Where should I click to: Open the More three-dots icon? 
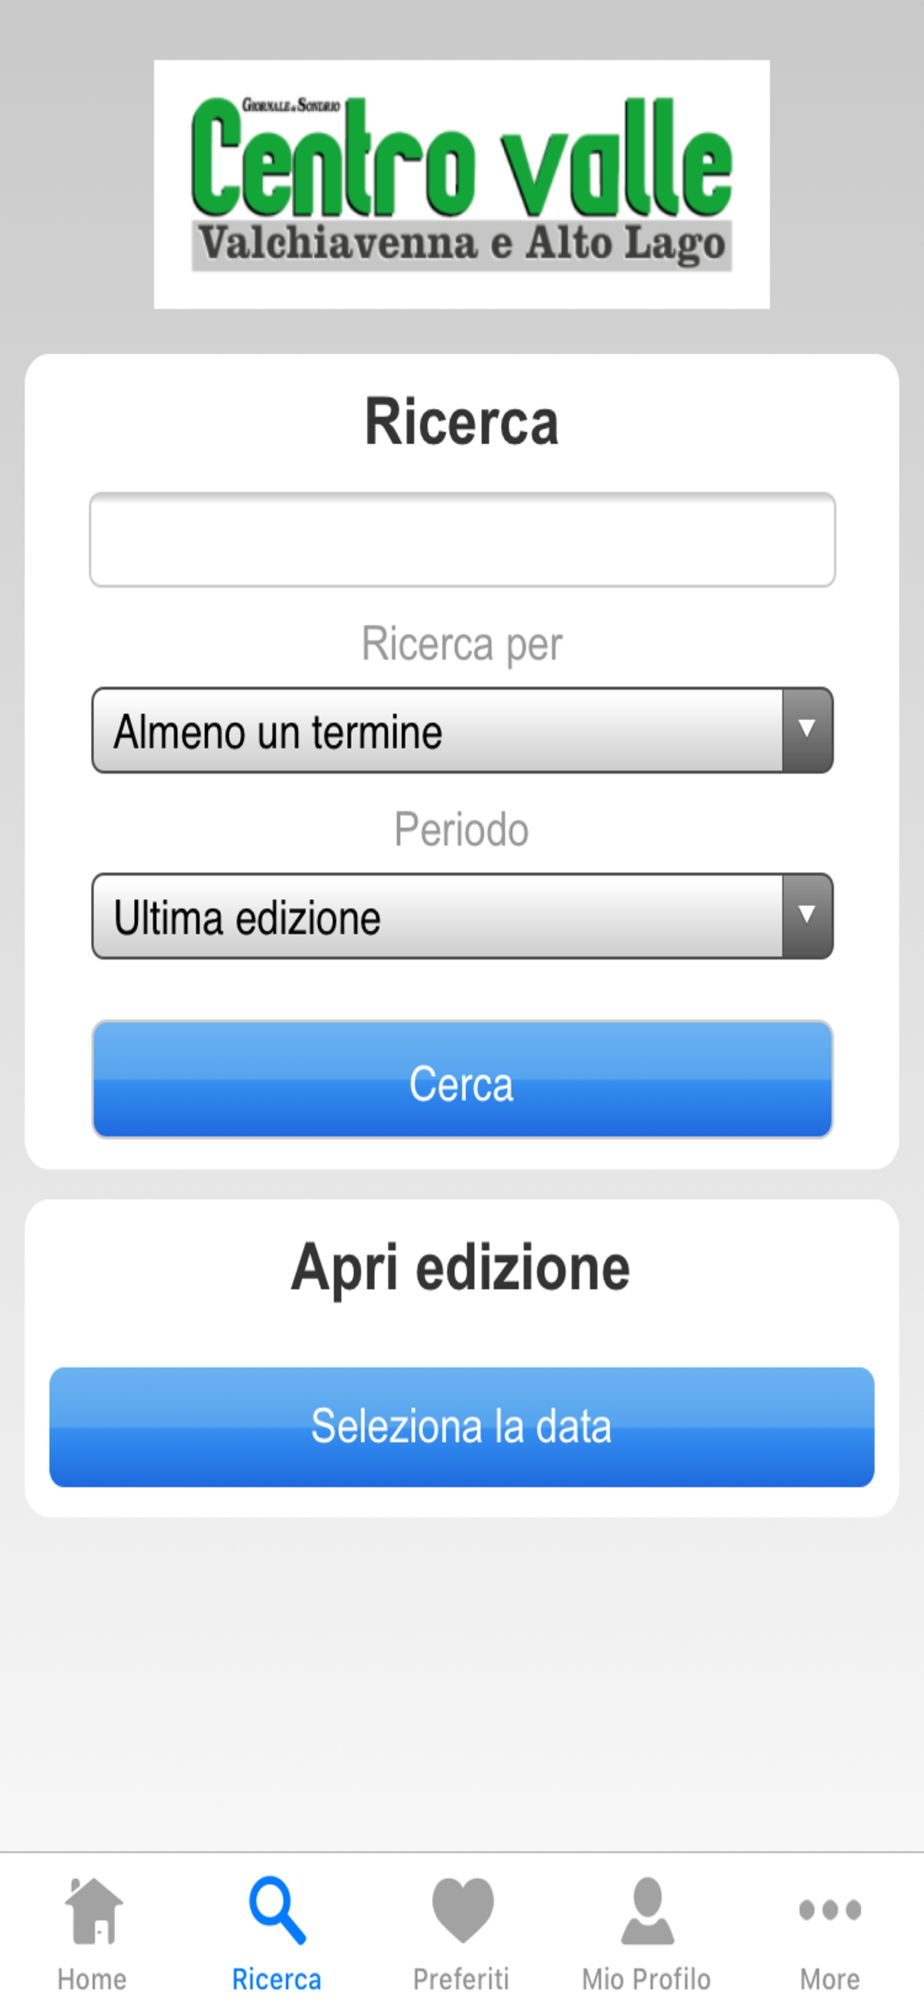click(x=830, y=1910)
